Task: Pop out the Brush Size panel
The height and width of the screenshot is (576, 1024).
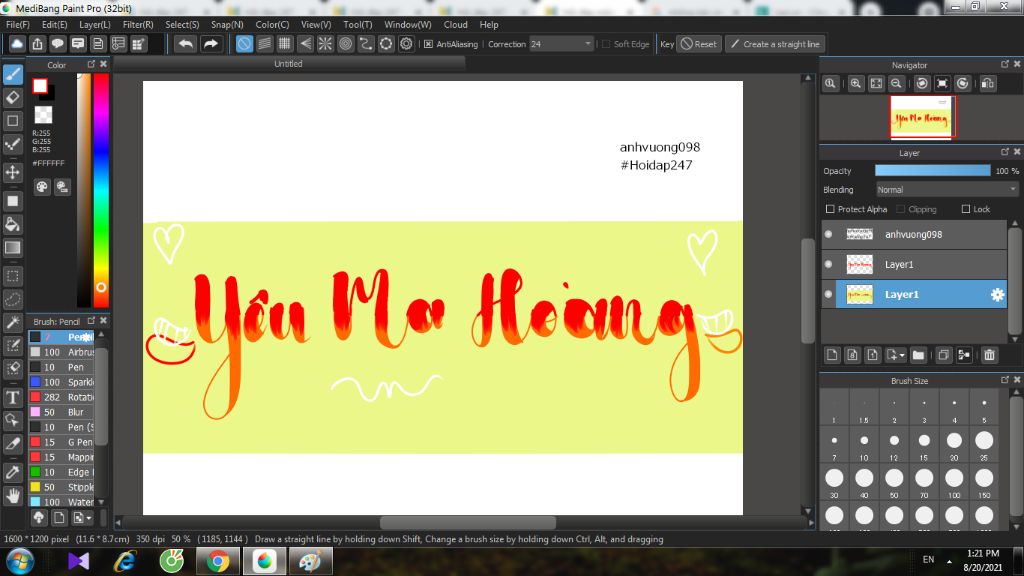Action: click(1004, 379)
